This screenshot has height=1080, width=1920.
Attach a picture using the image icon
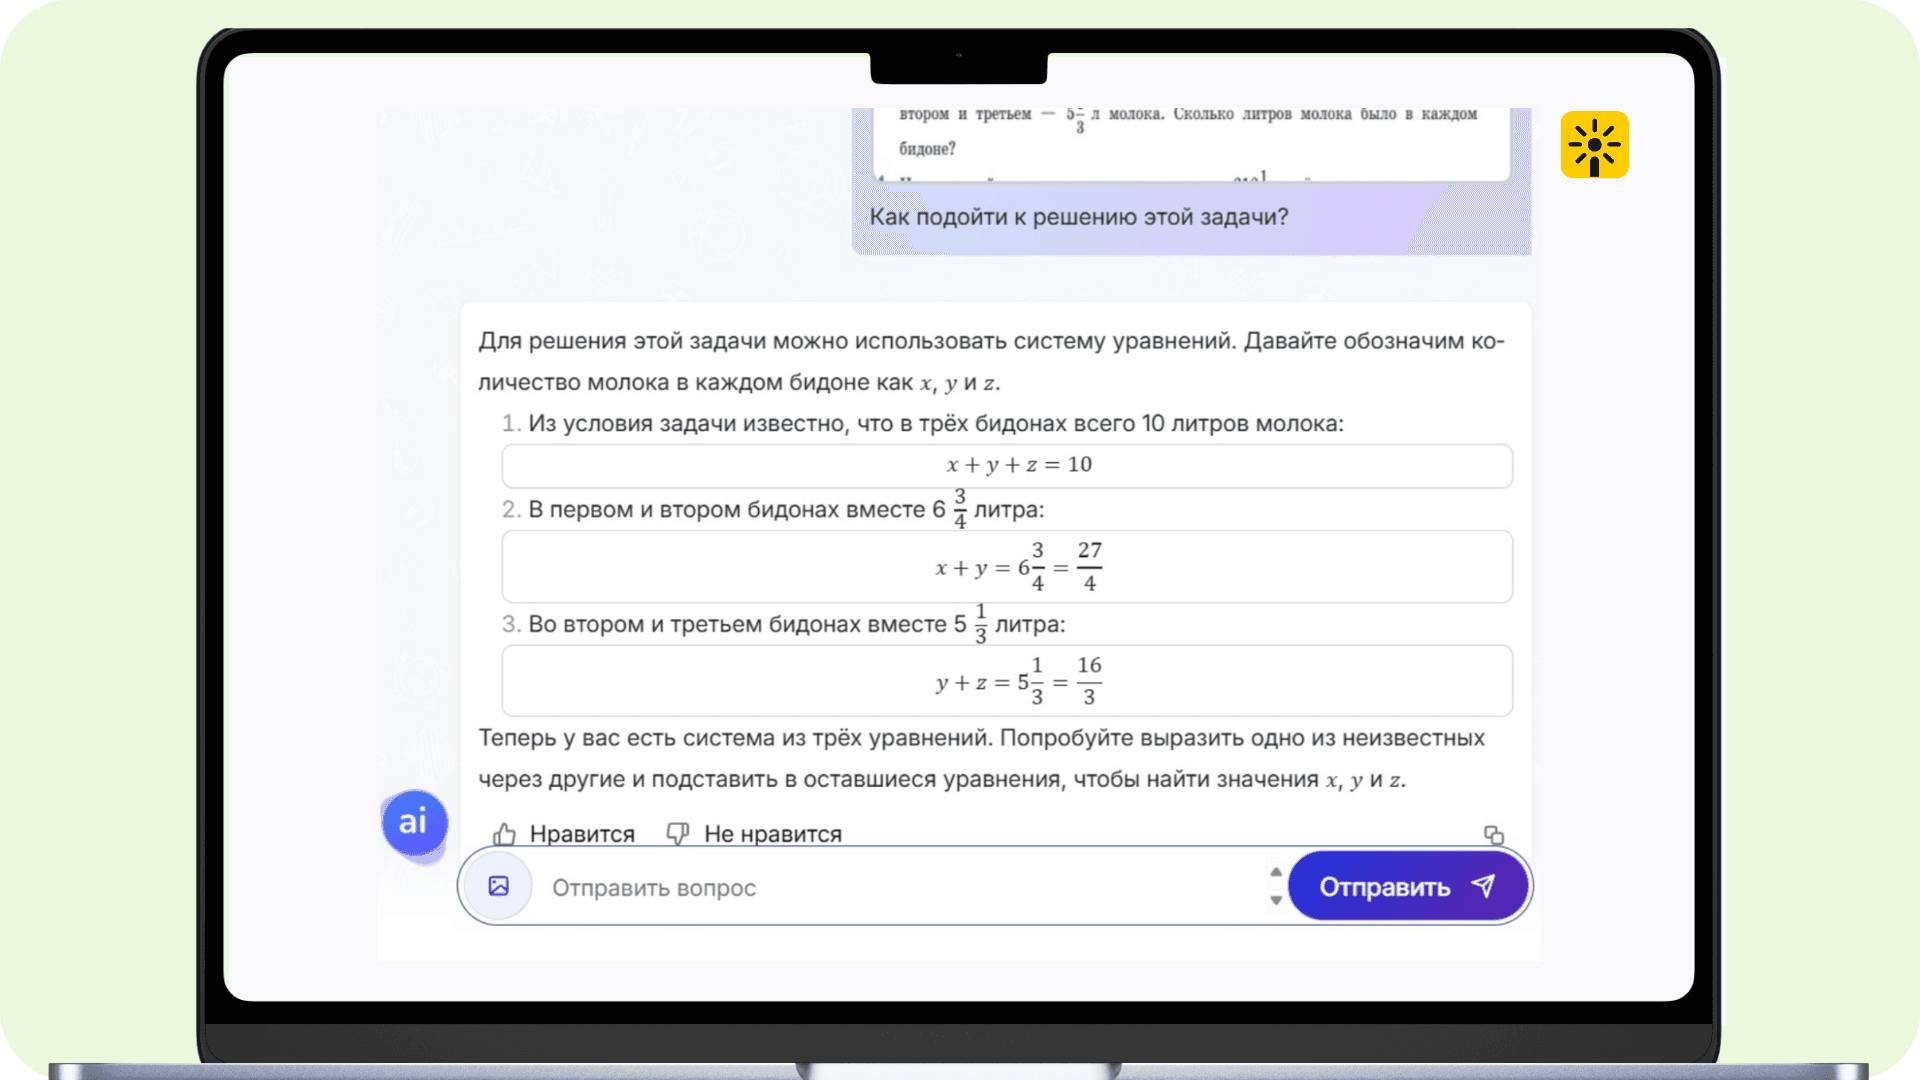pos(499,886)
